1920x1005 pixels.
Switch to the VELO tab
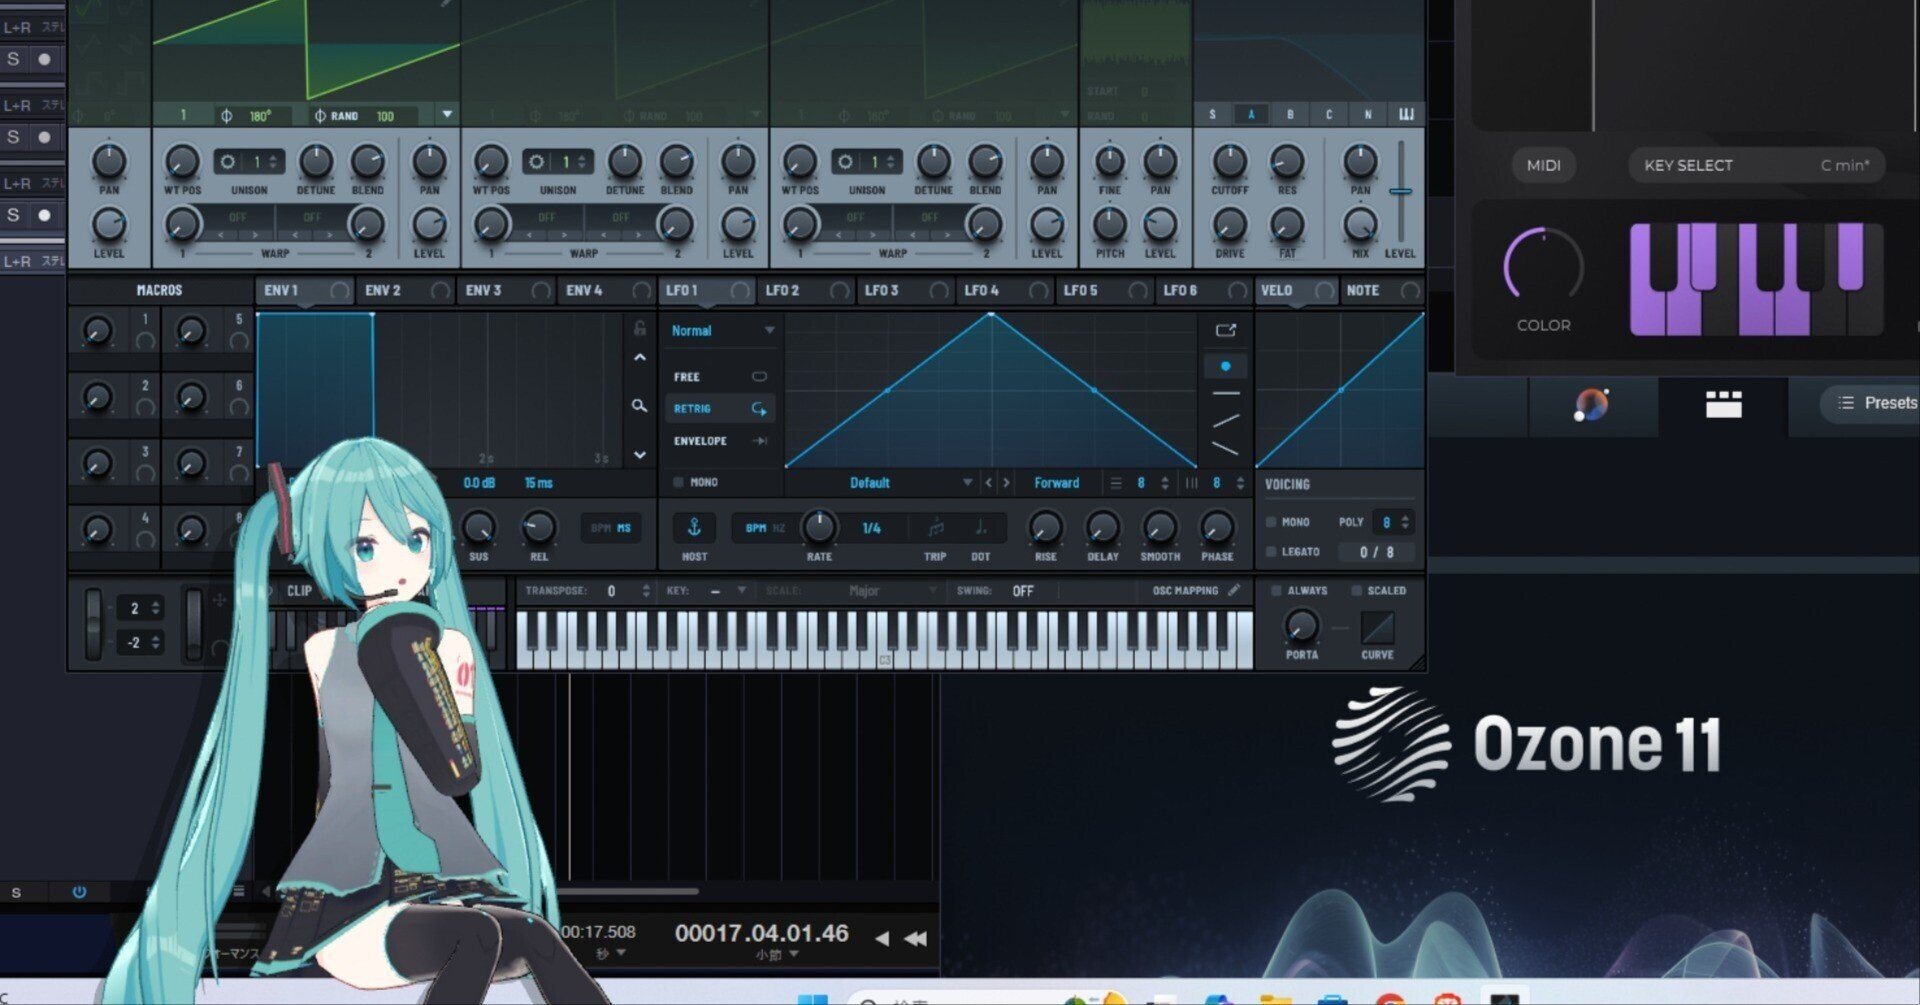tap(1296, 290)
